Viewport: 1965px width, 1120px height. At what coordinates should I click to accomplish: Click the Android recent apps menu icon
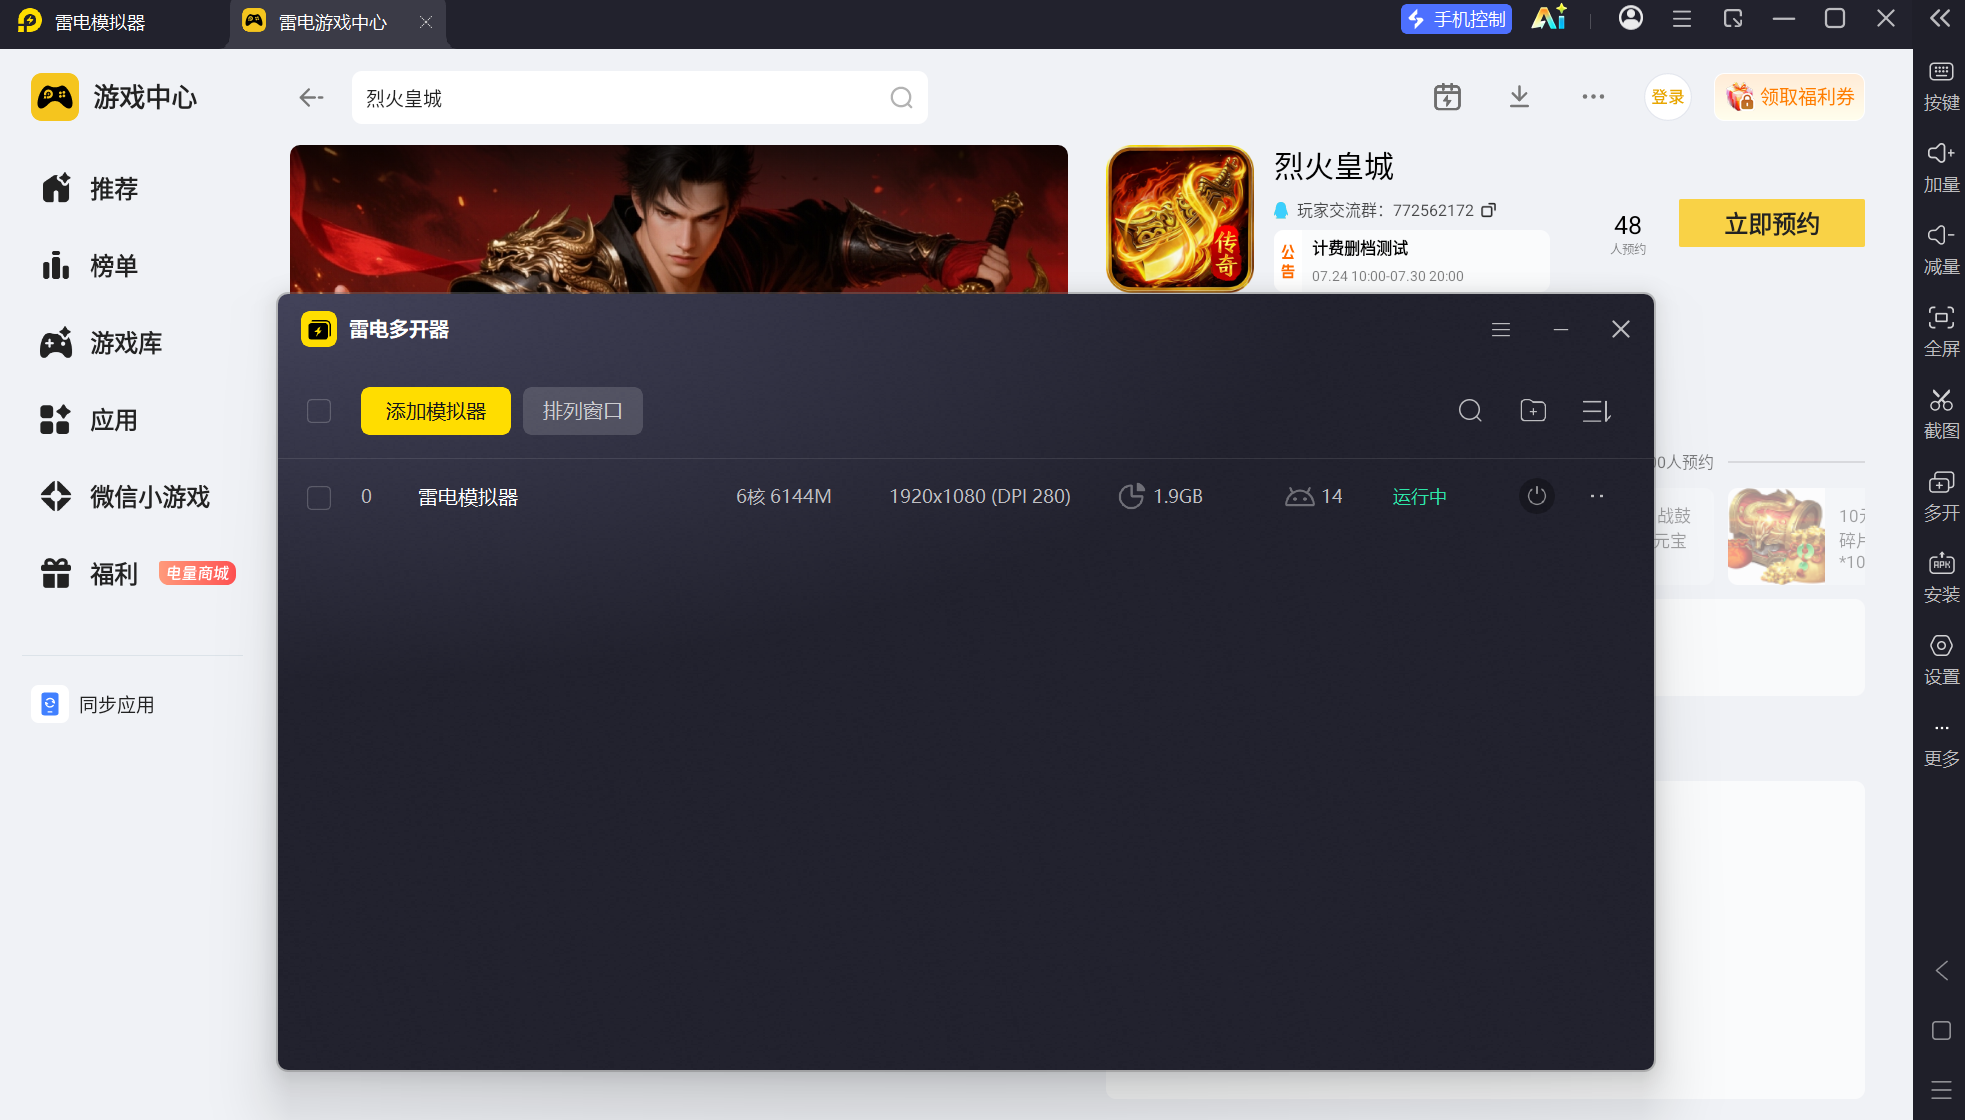[x=1941, y=1090]
